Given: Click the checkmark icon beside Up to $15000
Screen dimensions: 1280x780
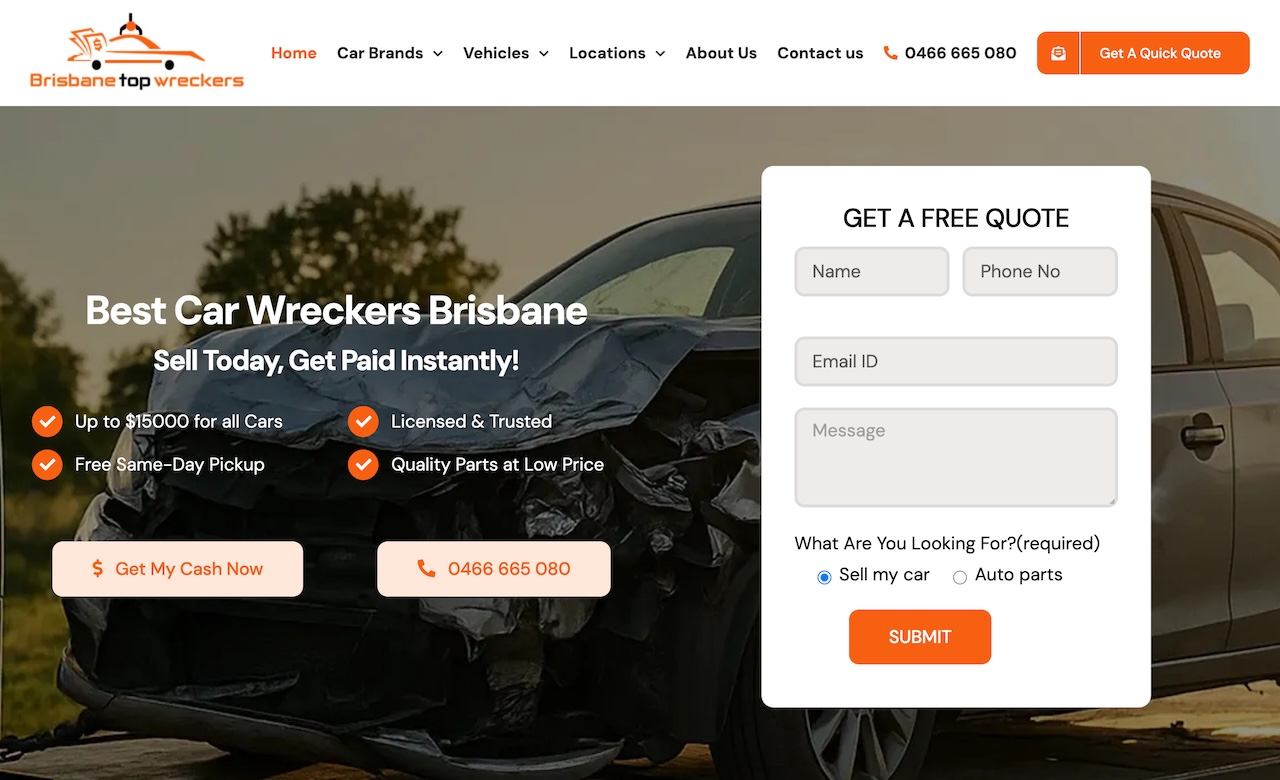Looking at the screenshot, I should point(47,422).
